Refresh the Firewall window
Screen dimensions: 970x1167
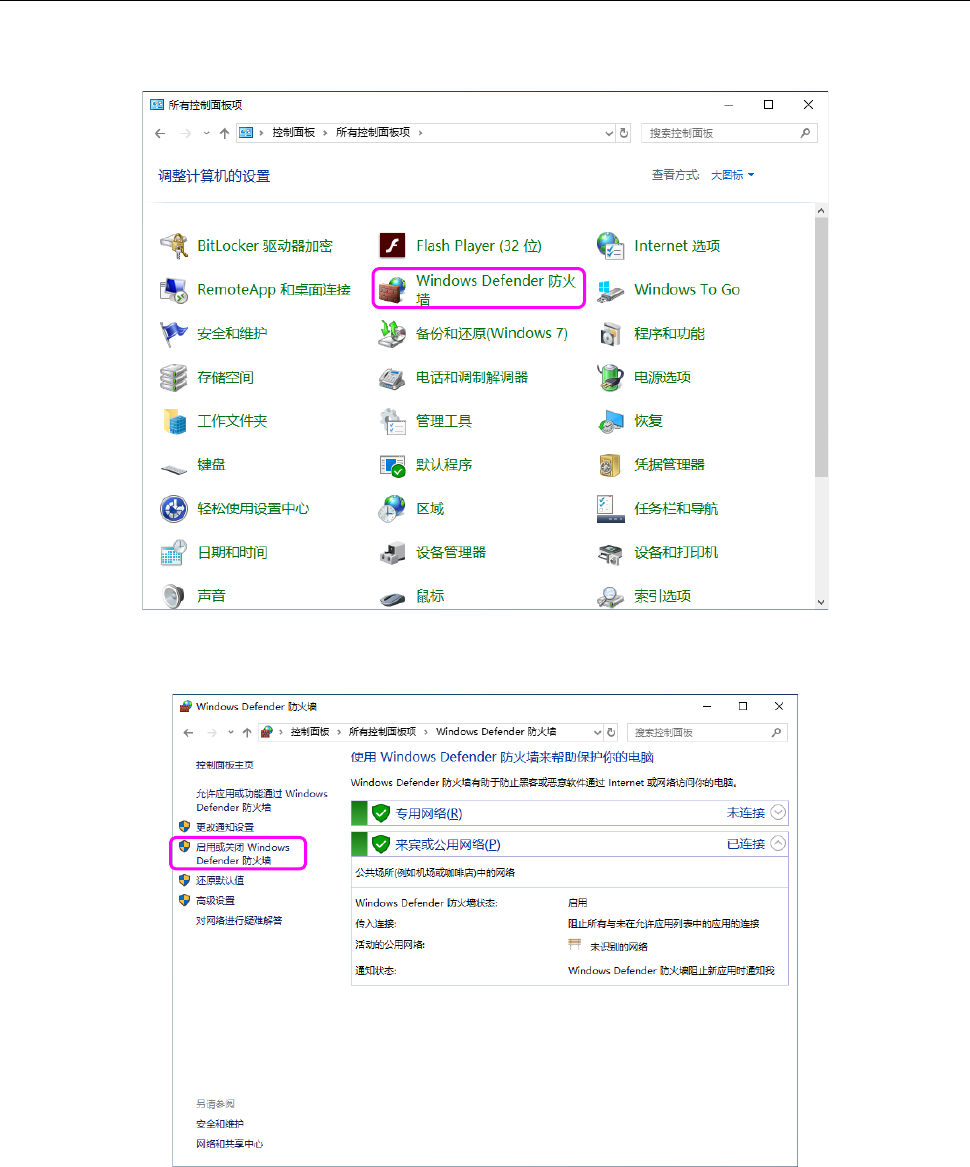click(x=611, y=732)
